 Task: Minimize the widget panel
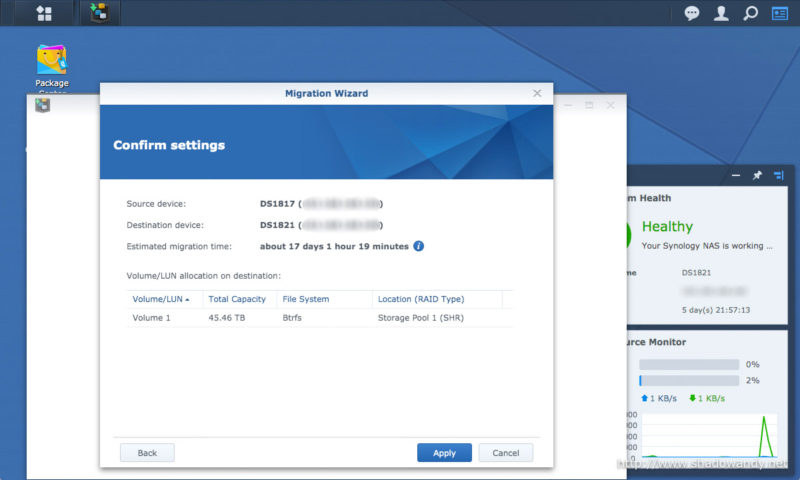point(736,175)
